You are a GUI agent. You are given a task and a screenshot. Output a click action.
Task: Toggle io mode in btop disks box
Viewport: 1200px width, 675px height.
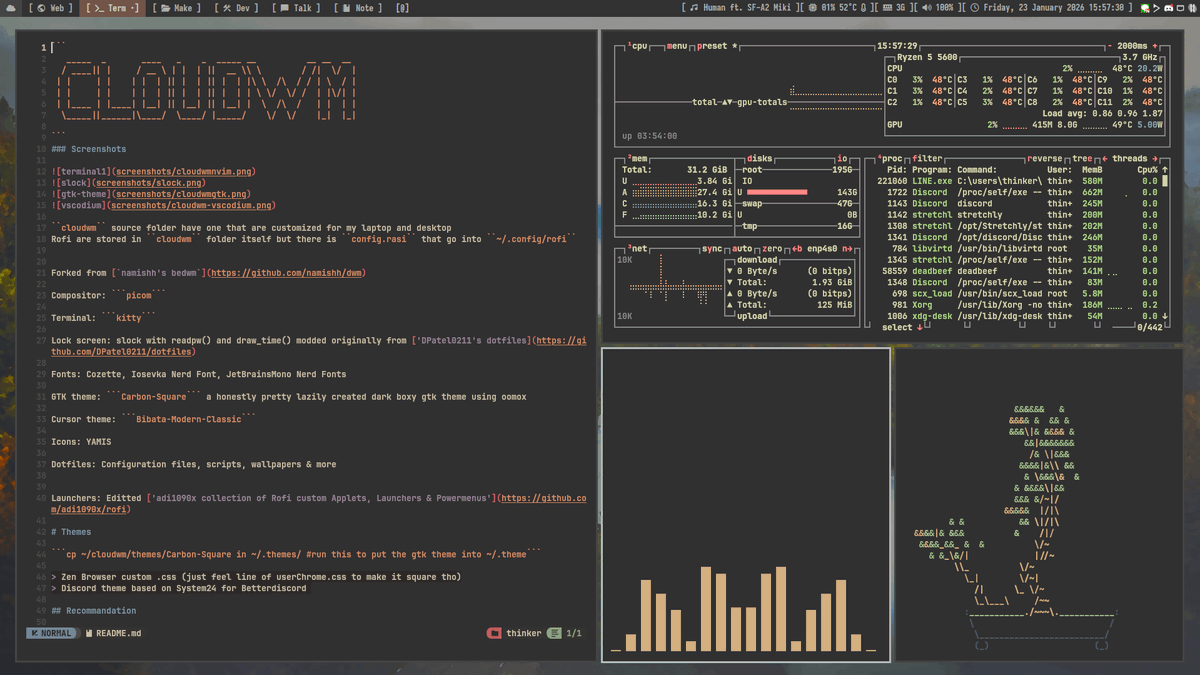pyautogui.click(x=843, y=159)
